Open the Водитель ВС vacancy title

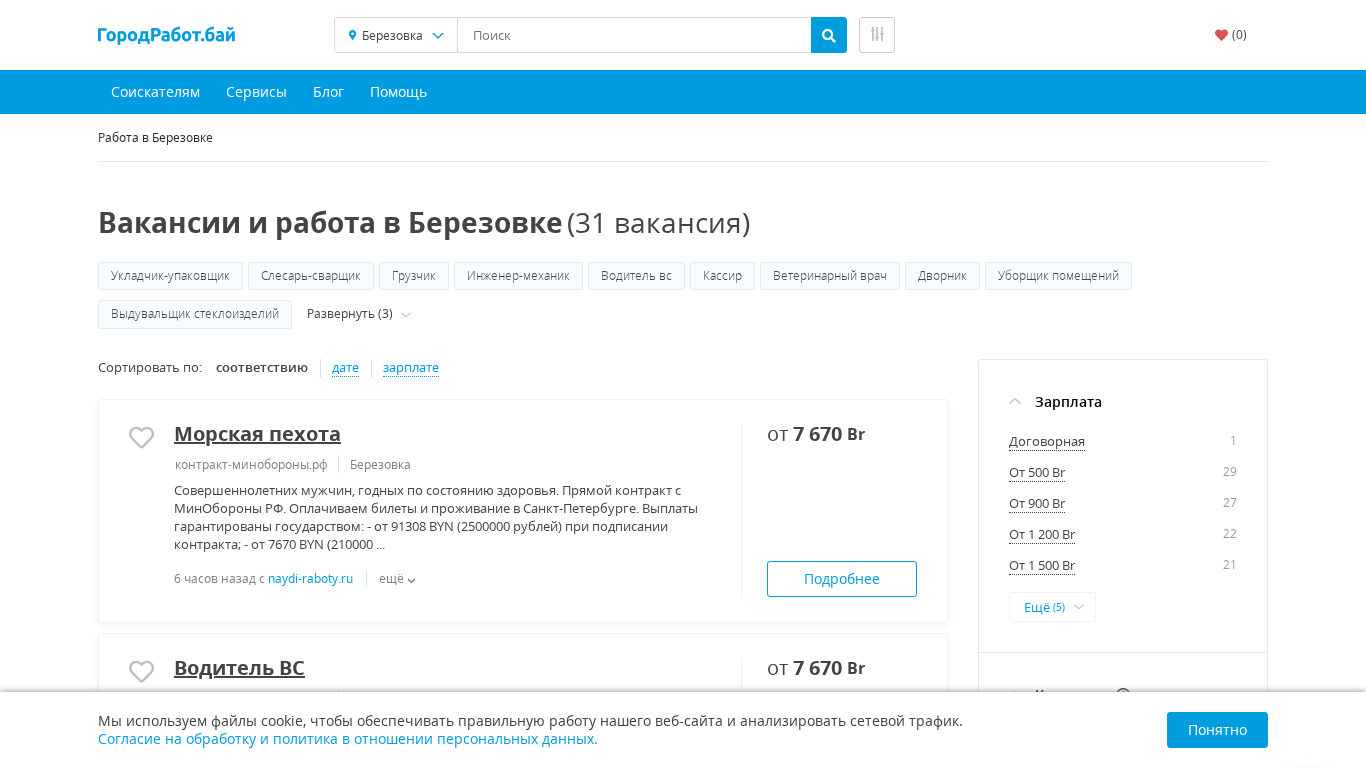[239, 668]
